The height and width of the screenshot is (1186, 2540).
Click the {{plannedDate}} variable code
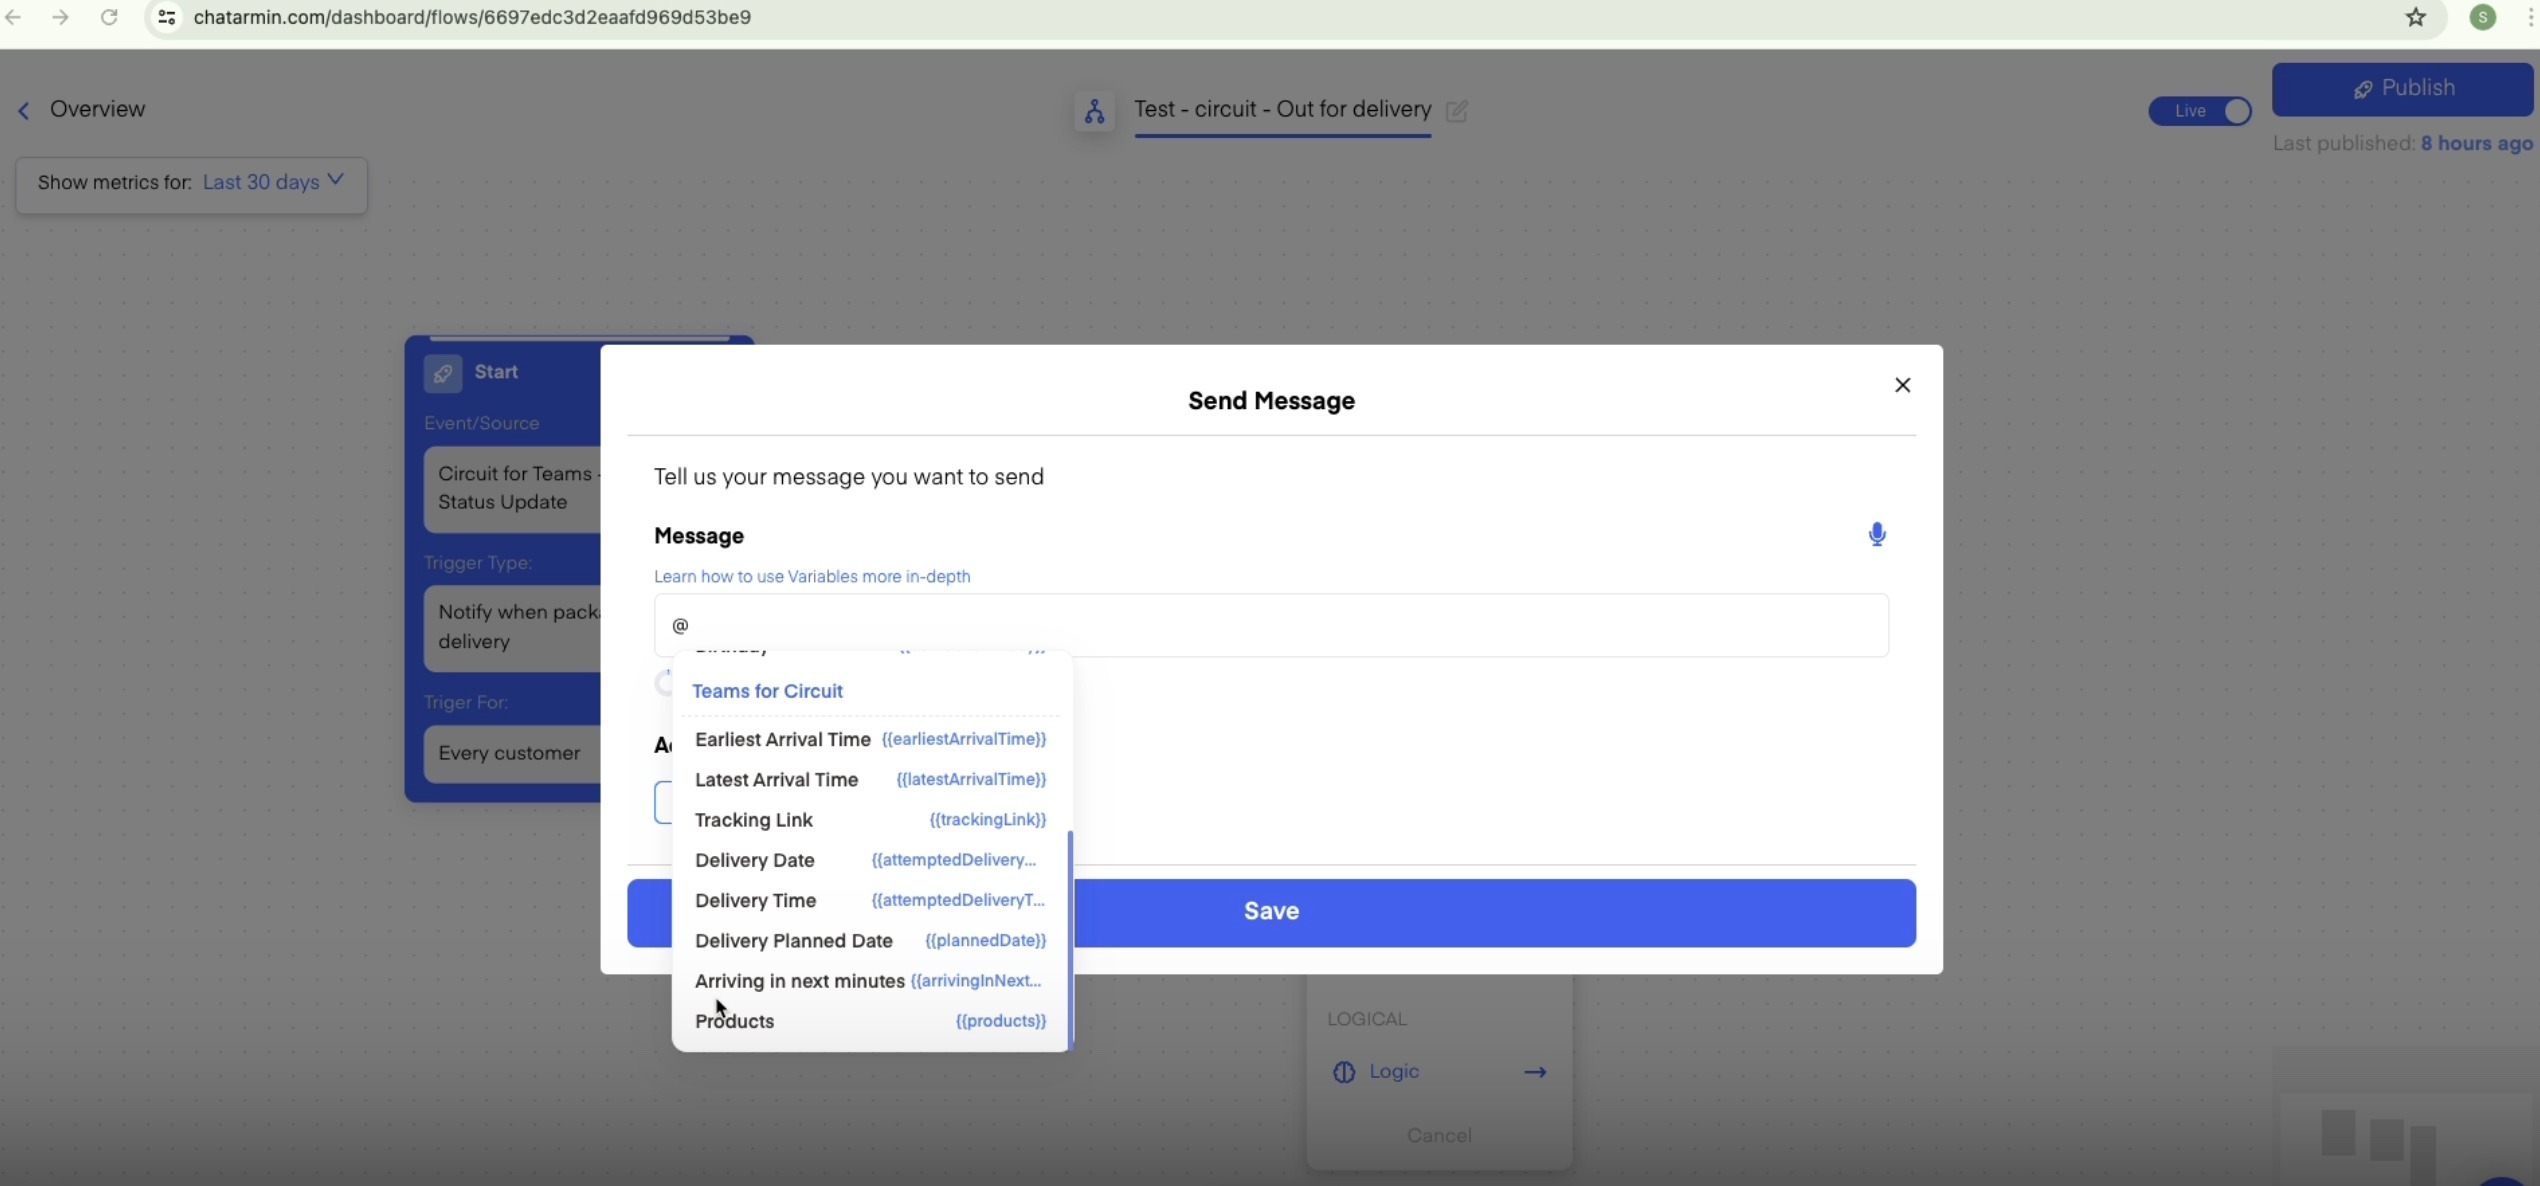tap(985, 940)
